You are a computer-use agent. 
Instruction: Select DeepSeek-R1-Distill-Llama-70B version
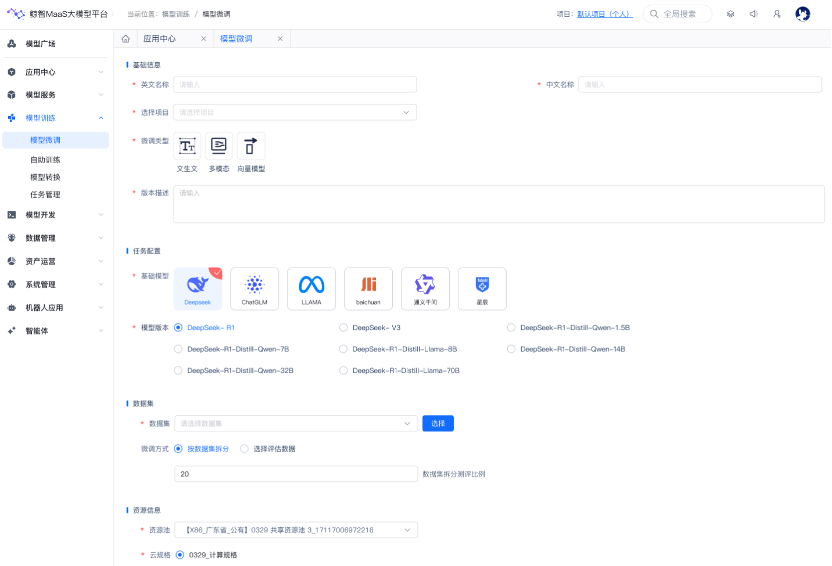pos(343,371)
